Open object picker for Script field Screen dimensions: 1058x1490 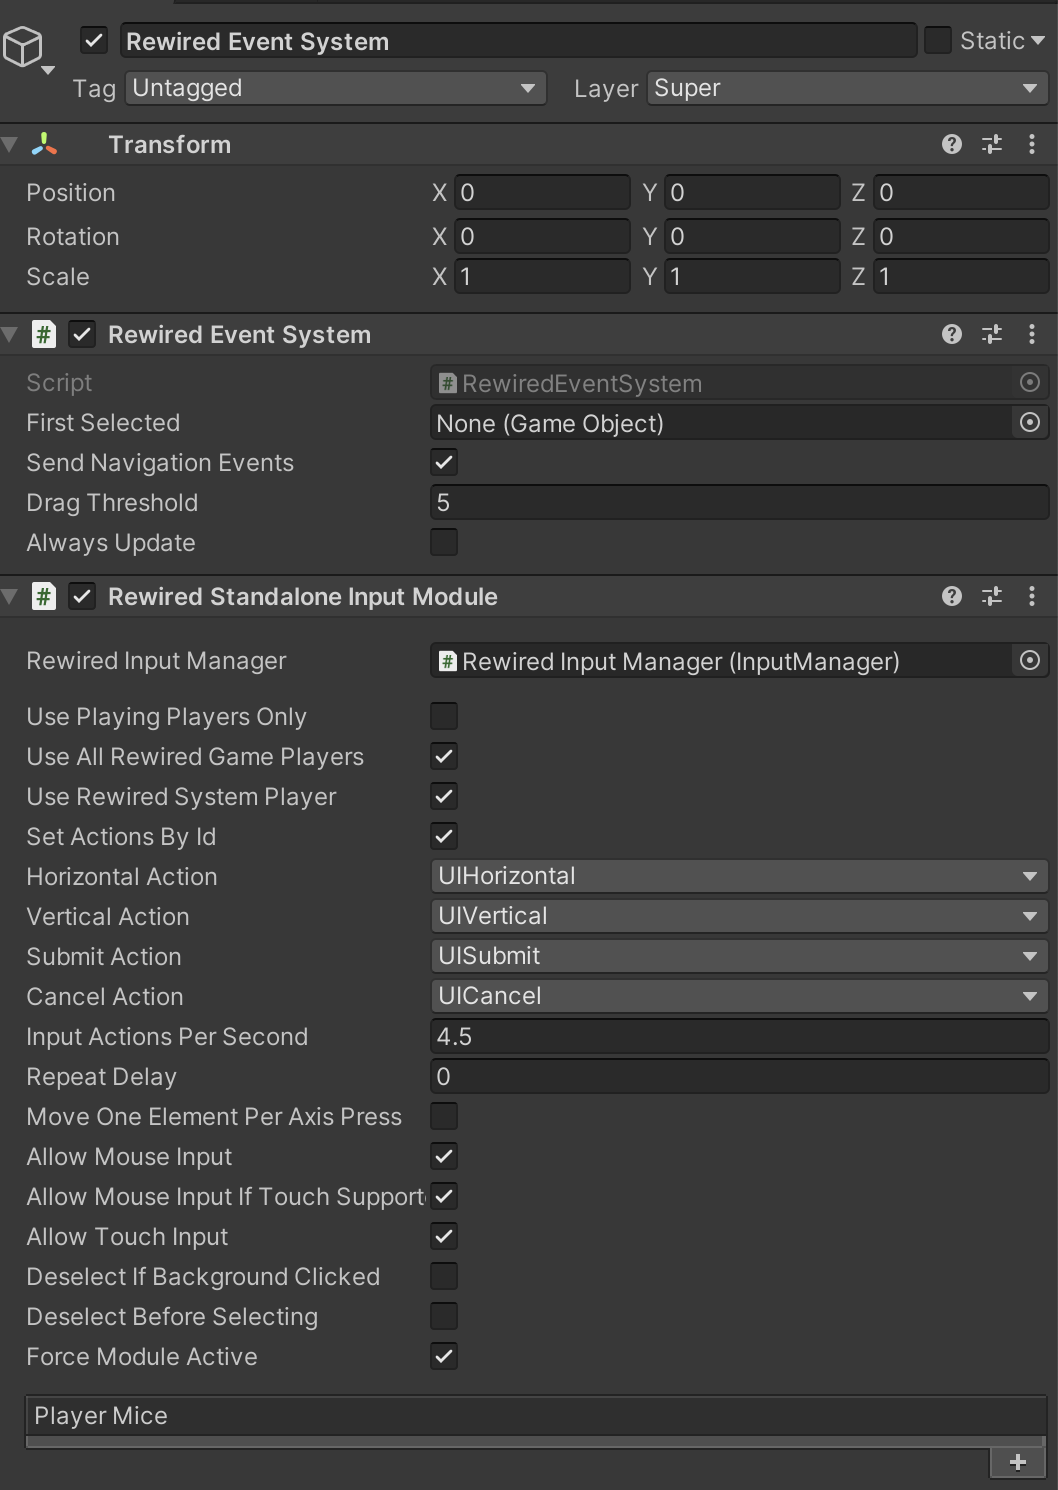click(x=1030, y=382)
